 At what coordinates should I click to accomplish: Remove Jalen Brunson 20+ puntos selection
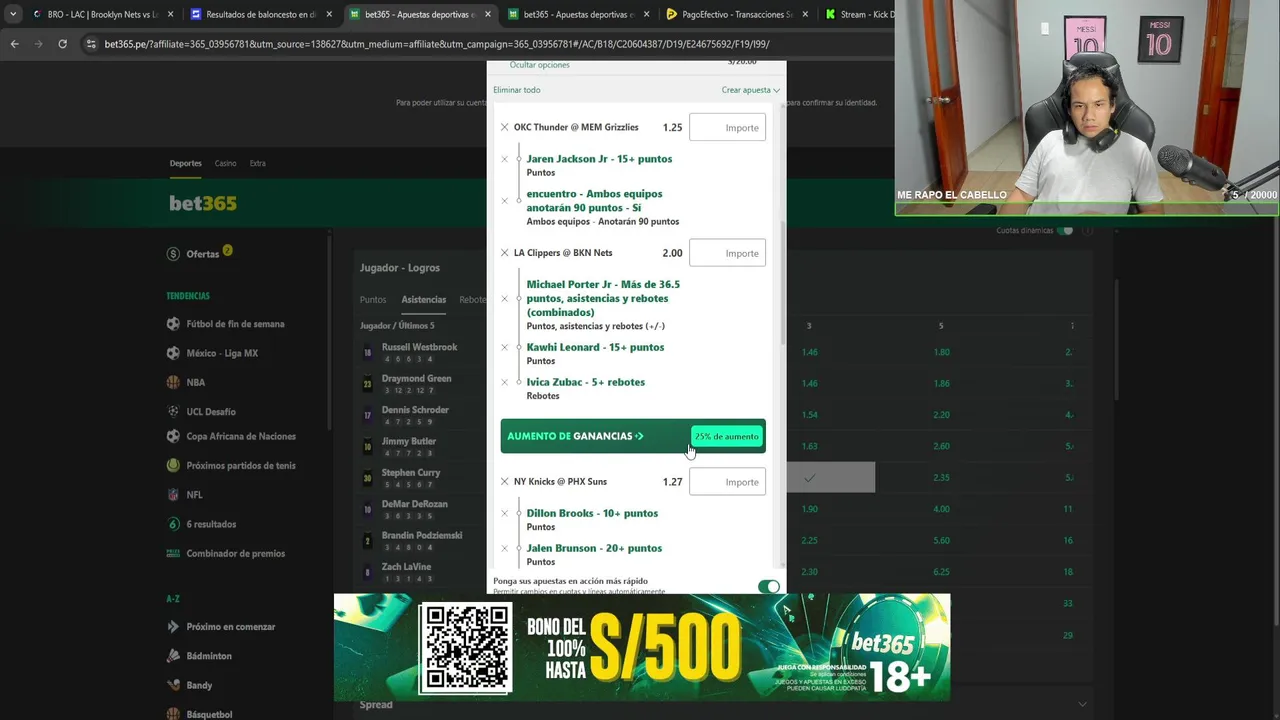coord(504,549)
